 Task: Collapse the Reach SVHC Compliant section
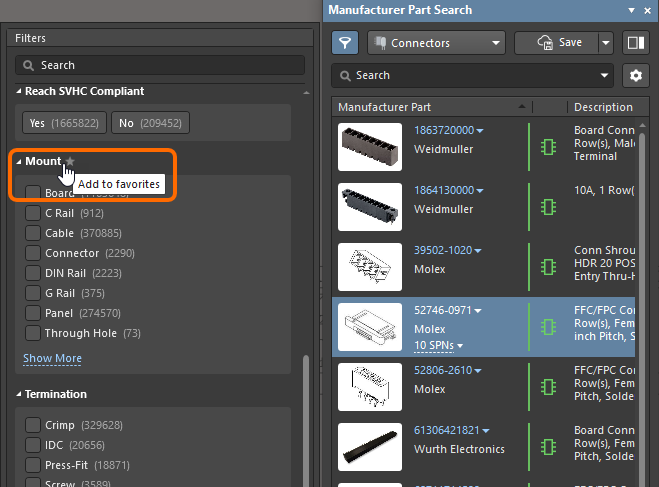point(18,91)
